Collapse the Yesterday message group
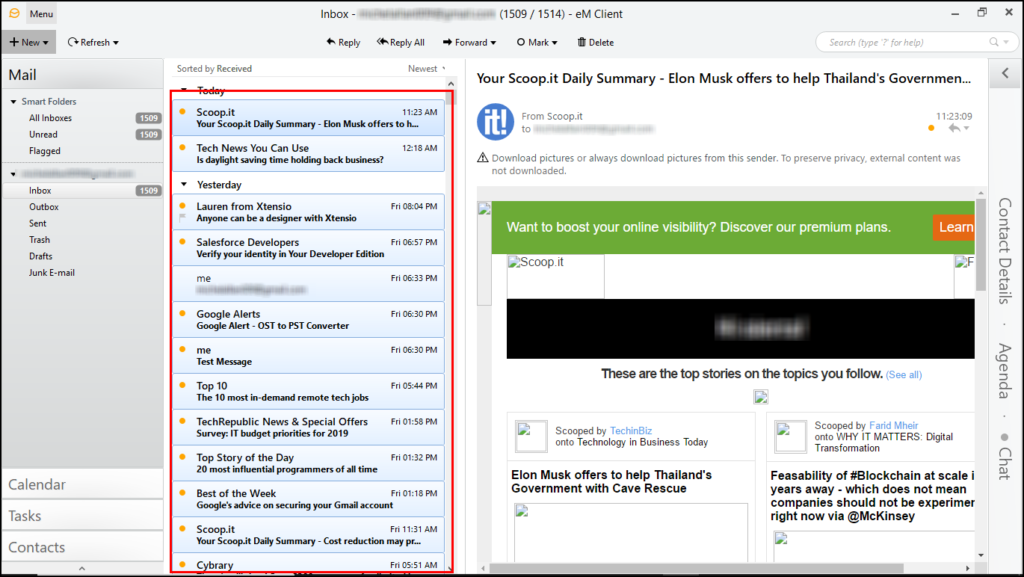 (184, 185)
